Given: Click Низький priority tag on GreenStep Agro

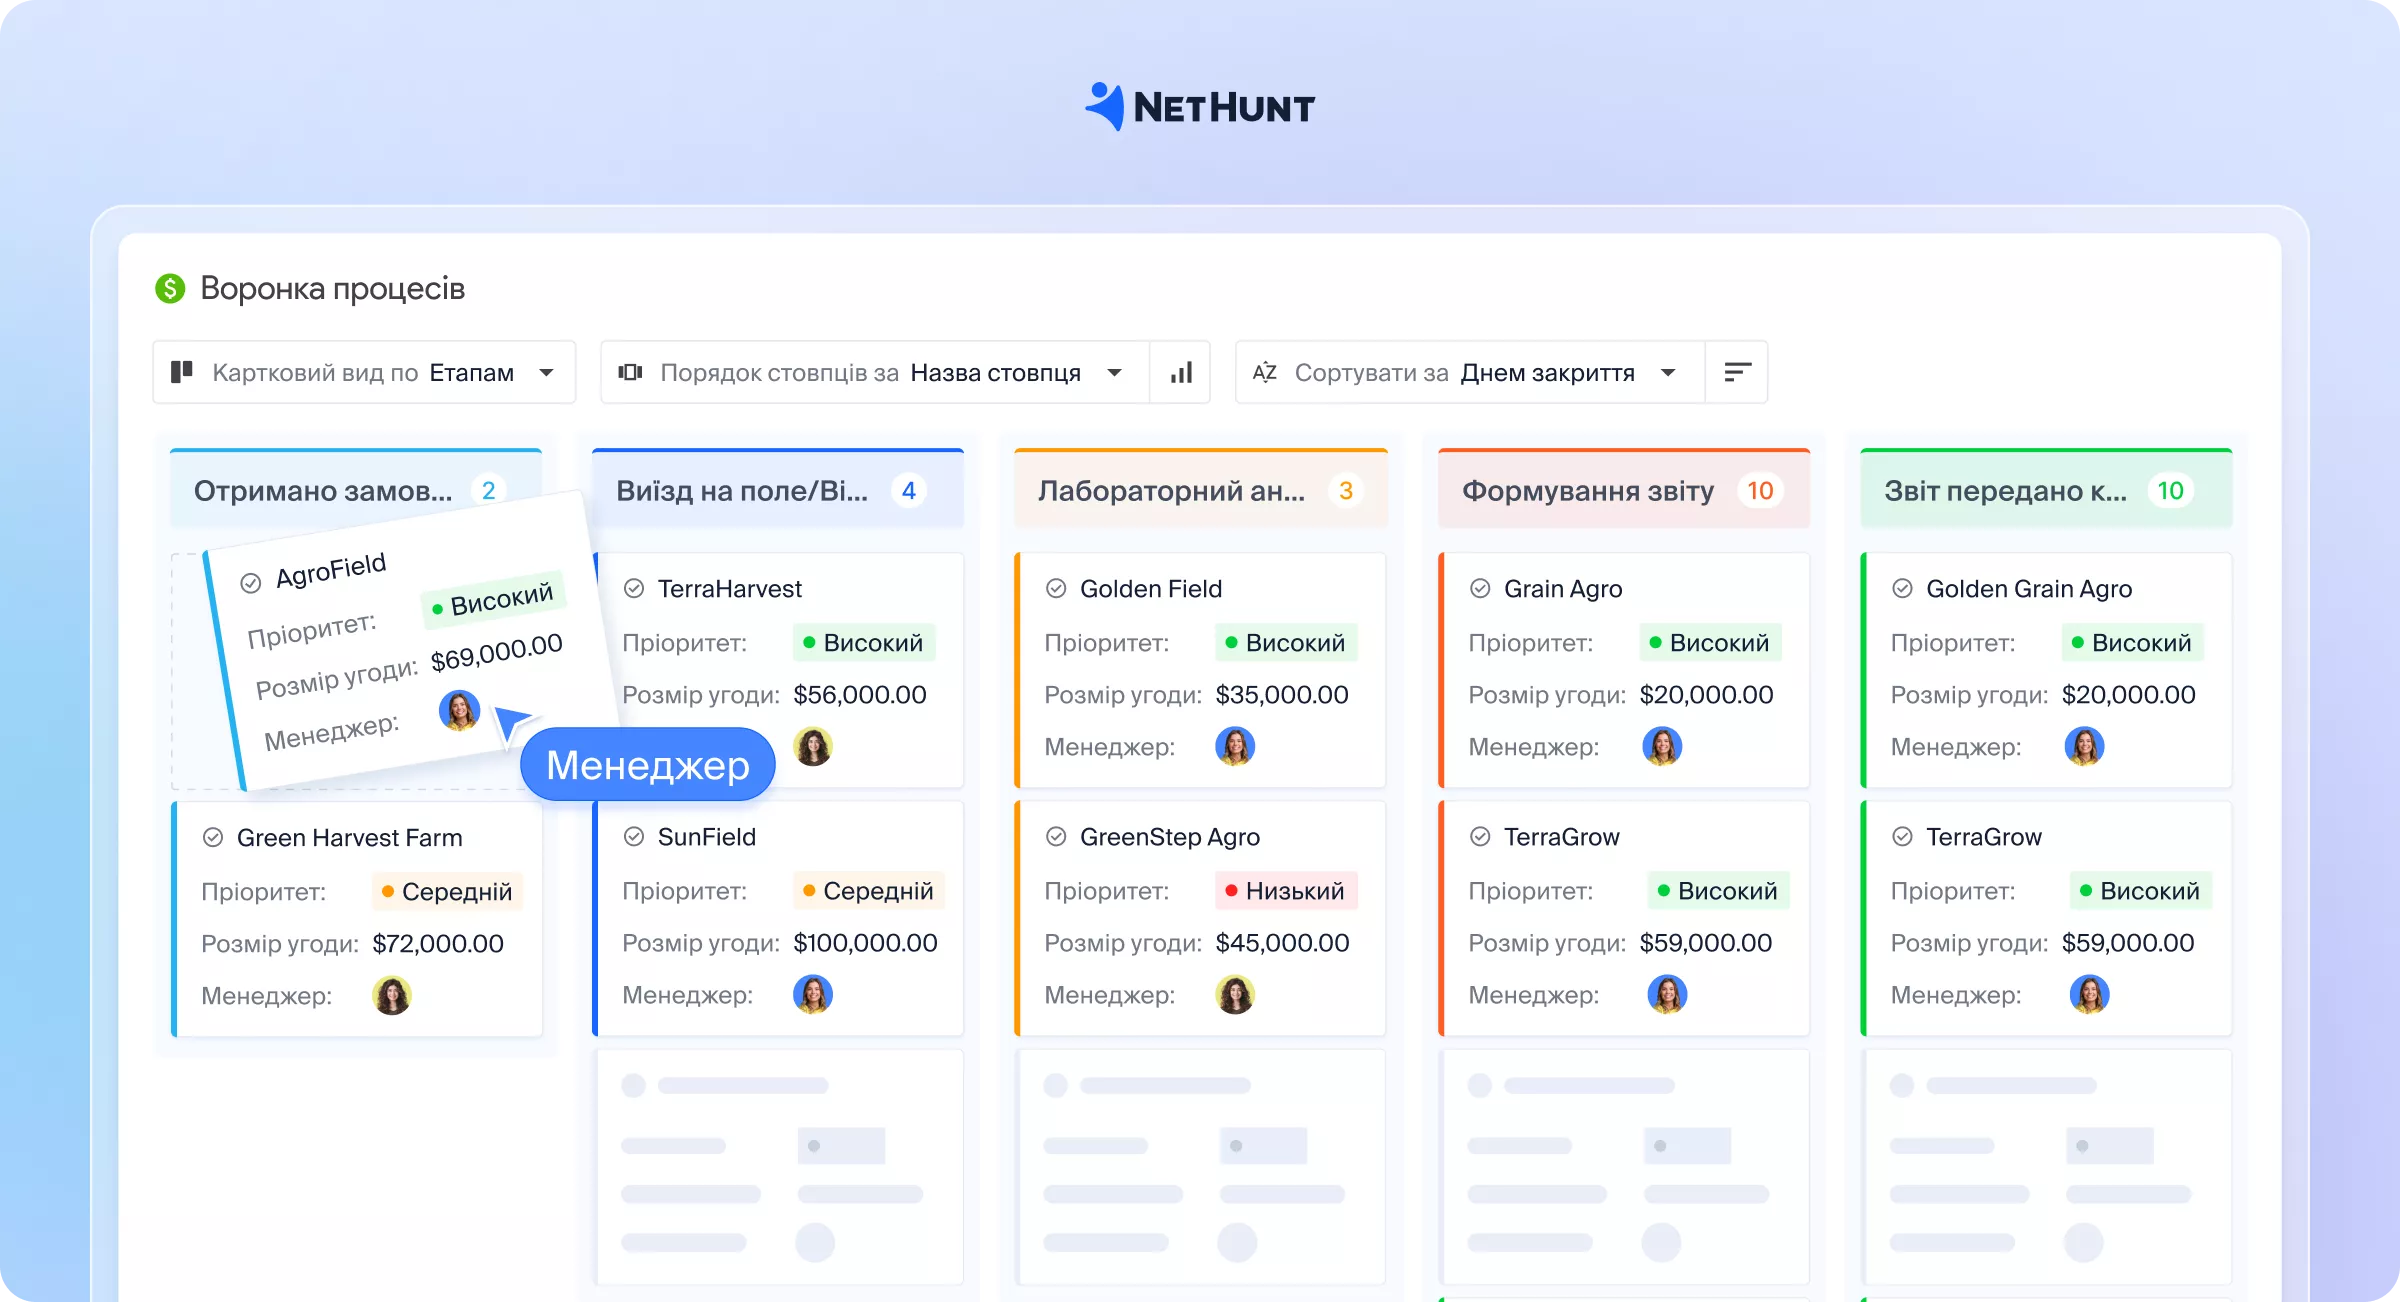Looking at the screenshot, I should click(x=1286, y=891).
